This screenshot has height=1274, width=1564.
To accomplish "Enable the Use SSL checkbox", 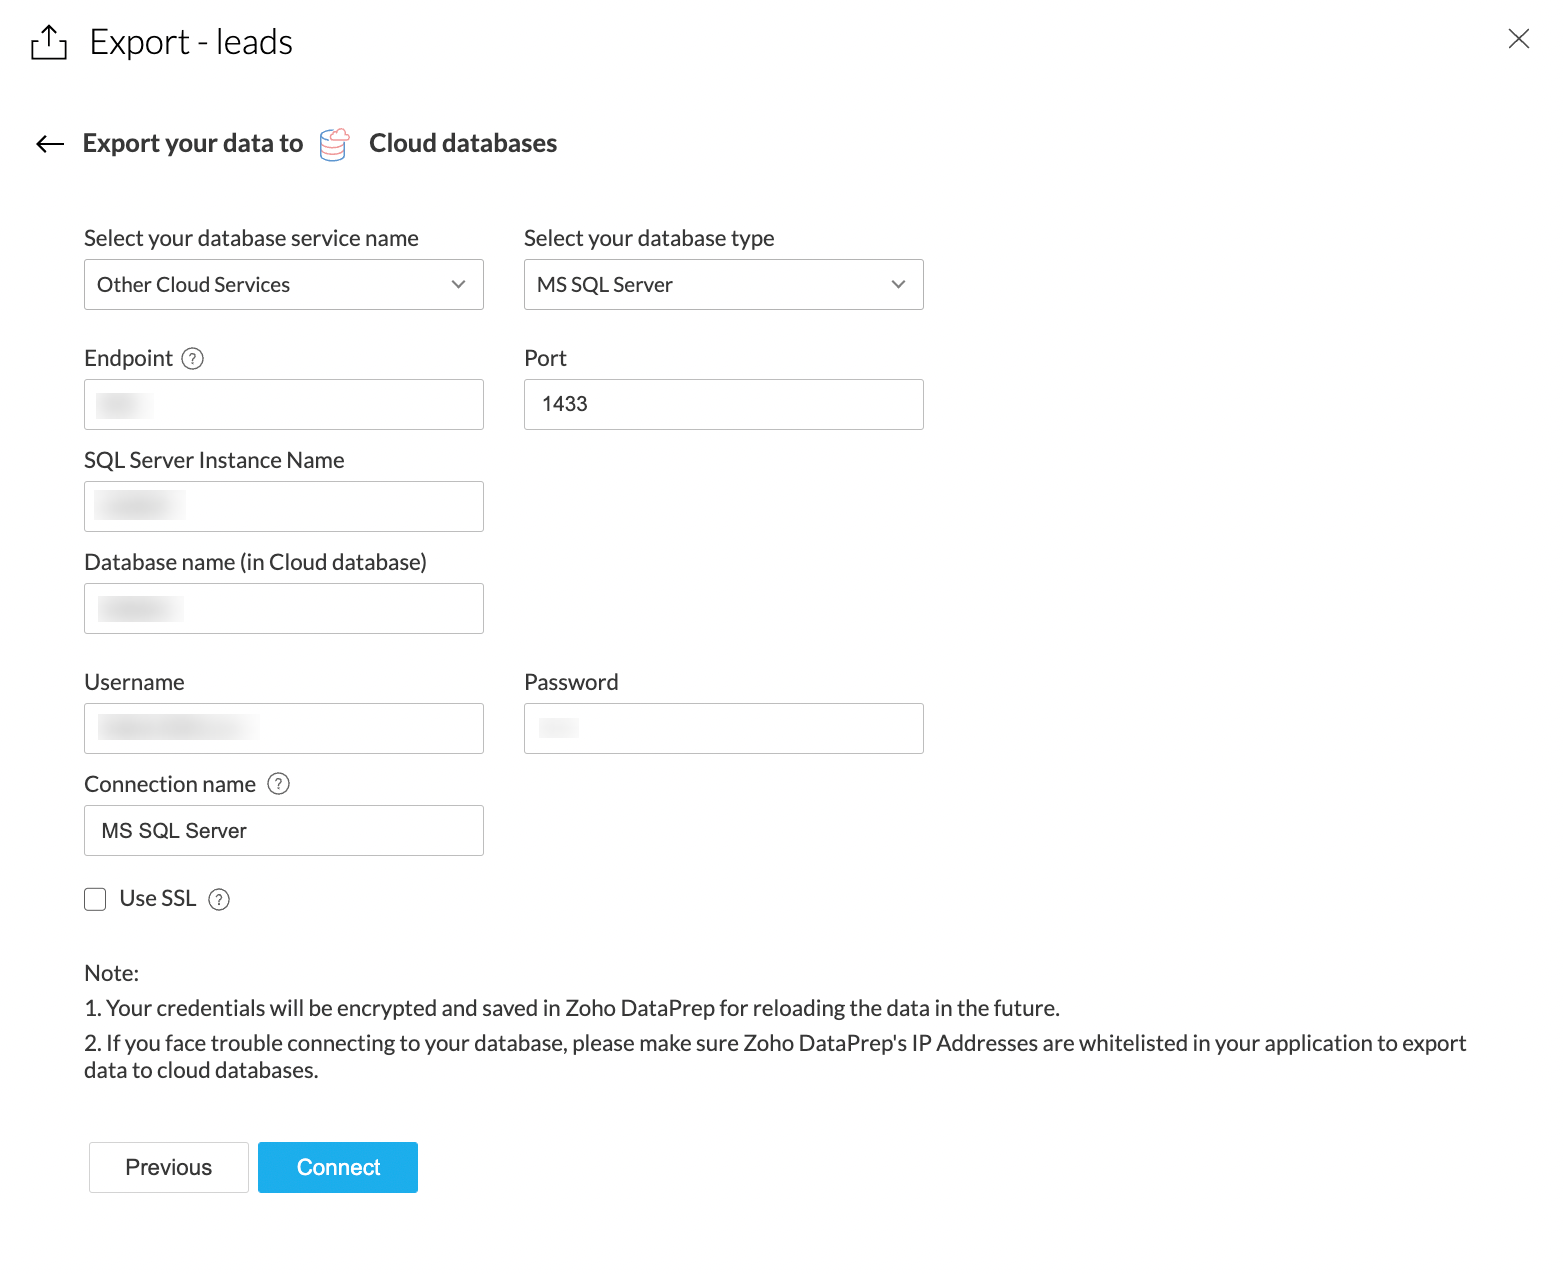I will pos(95,900).
